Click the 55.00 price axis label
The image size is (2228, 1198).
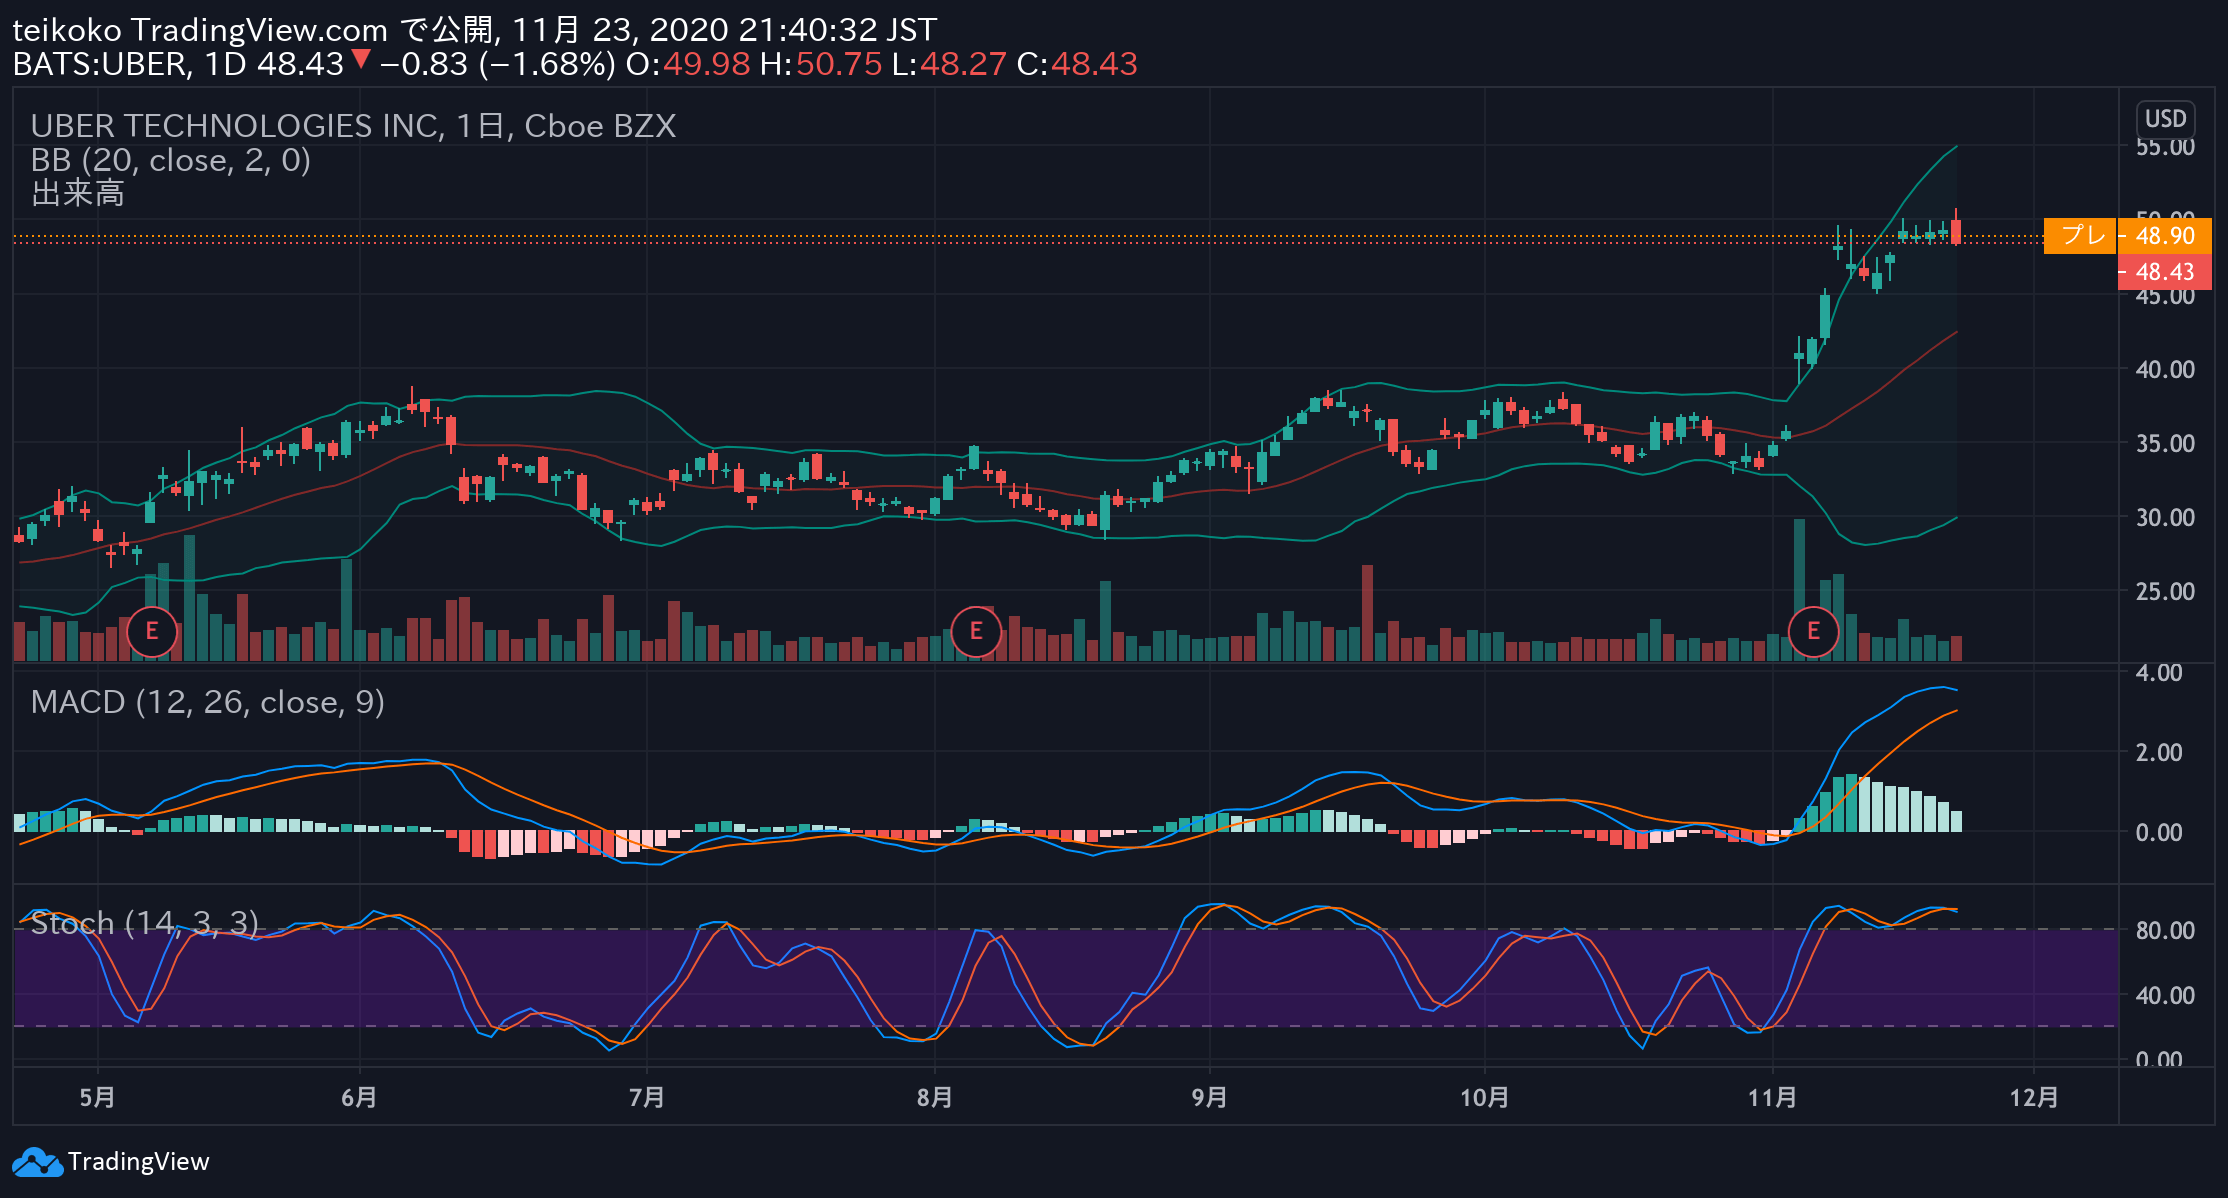pos(2165,147)
